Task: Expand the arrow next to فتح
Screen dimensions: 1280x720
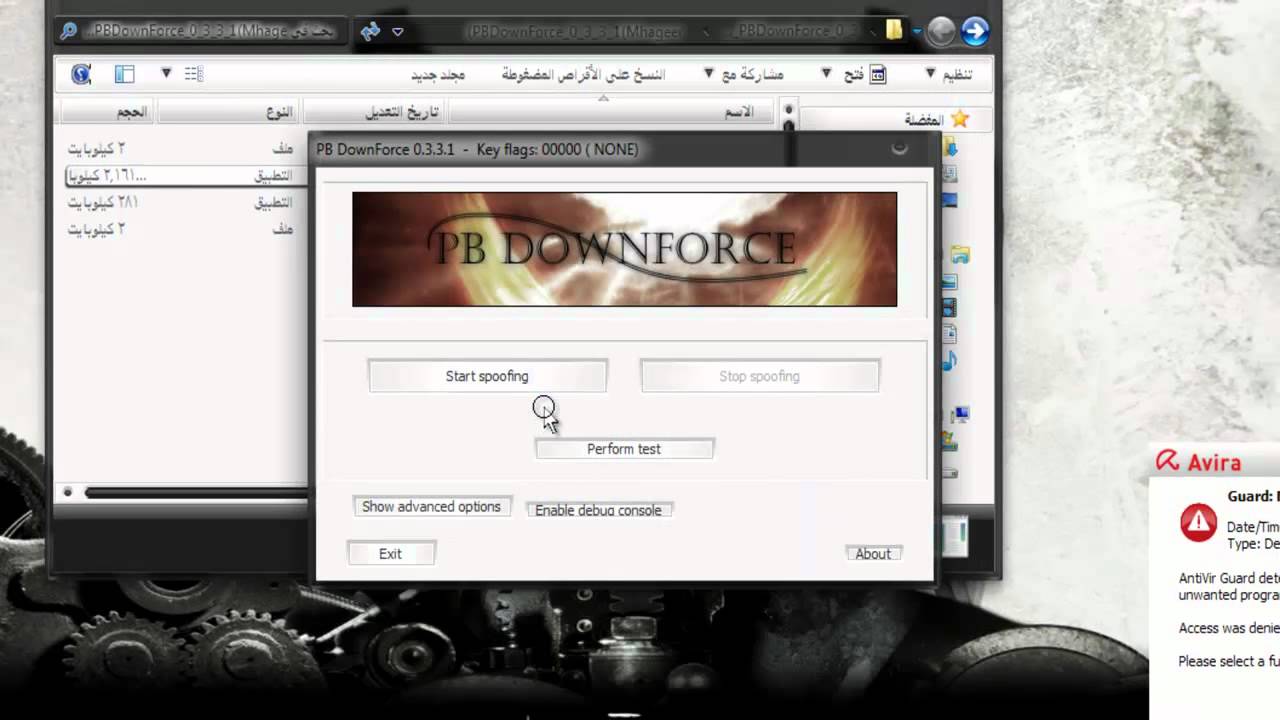Action: click(827, 73)
